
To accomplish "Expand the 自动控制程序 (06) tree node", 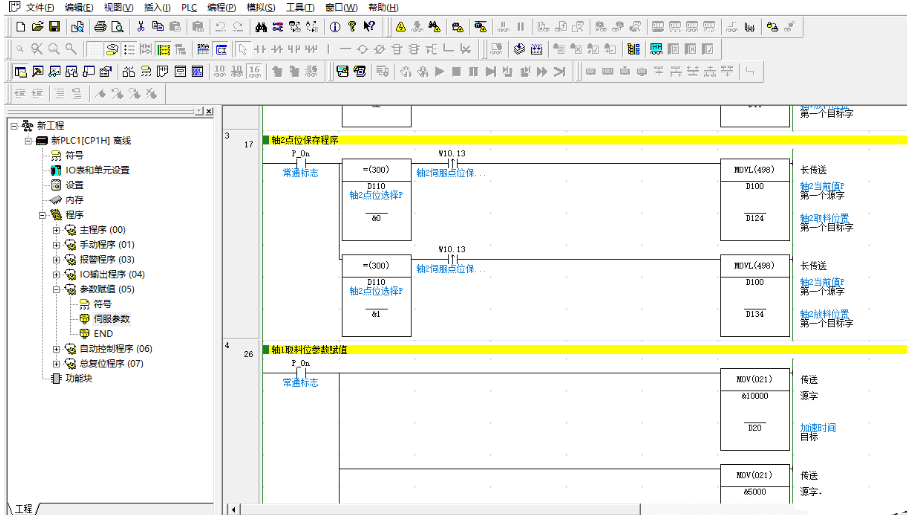I will (x=57, y=349).
